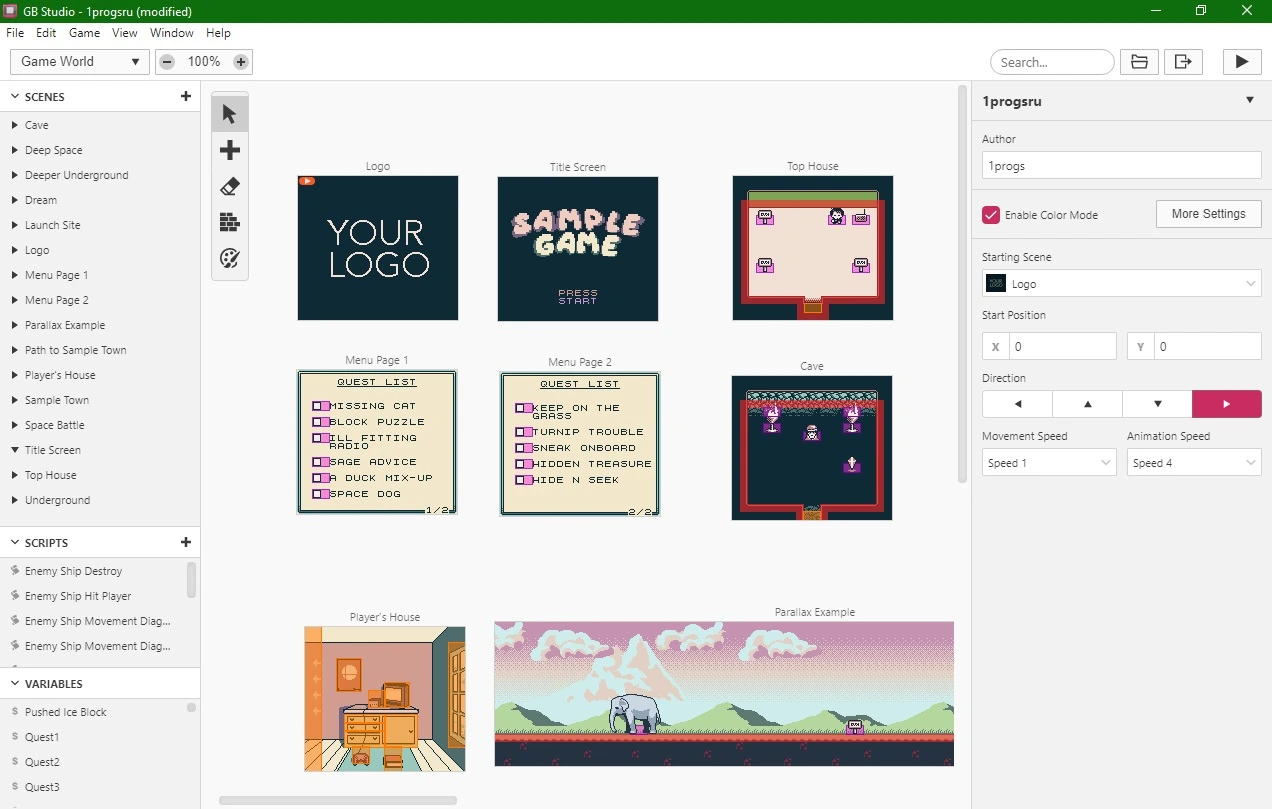Select the Collisions brick tool
This screenshot has width=1272, height=809.
[x=230, y=223]
